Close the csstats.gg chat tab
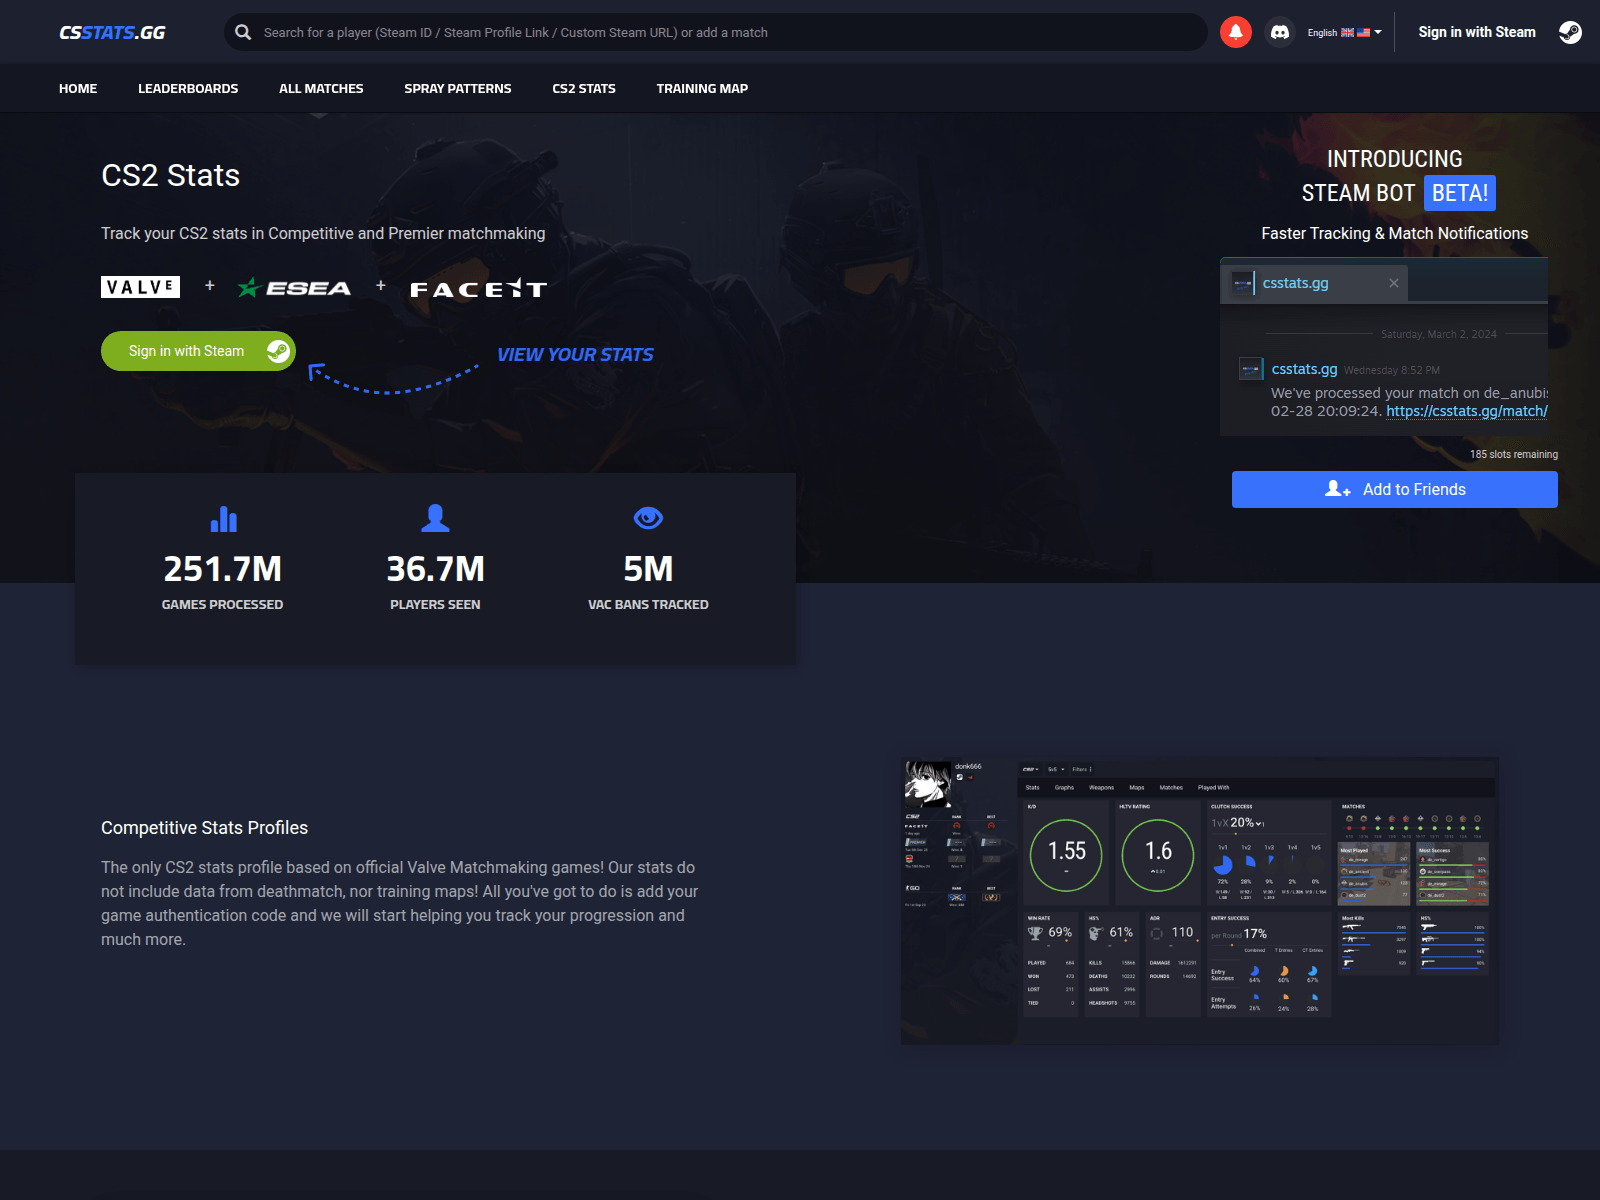Viewport: 1600px width, 1200px height. [x=1394, y=283]
